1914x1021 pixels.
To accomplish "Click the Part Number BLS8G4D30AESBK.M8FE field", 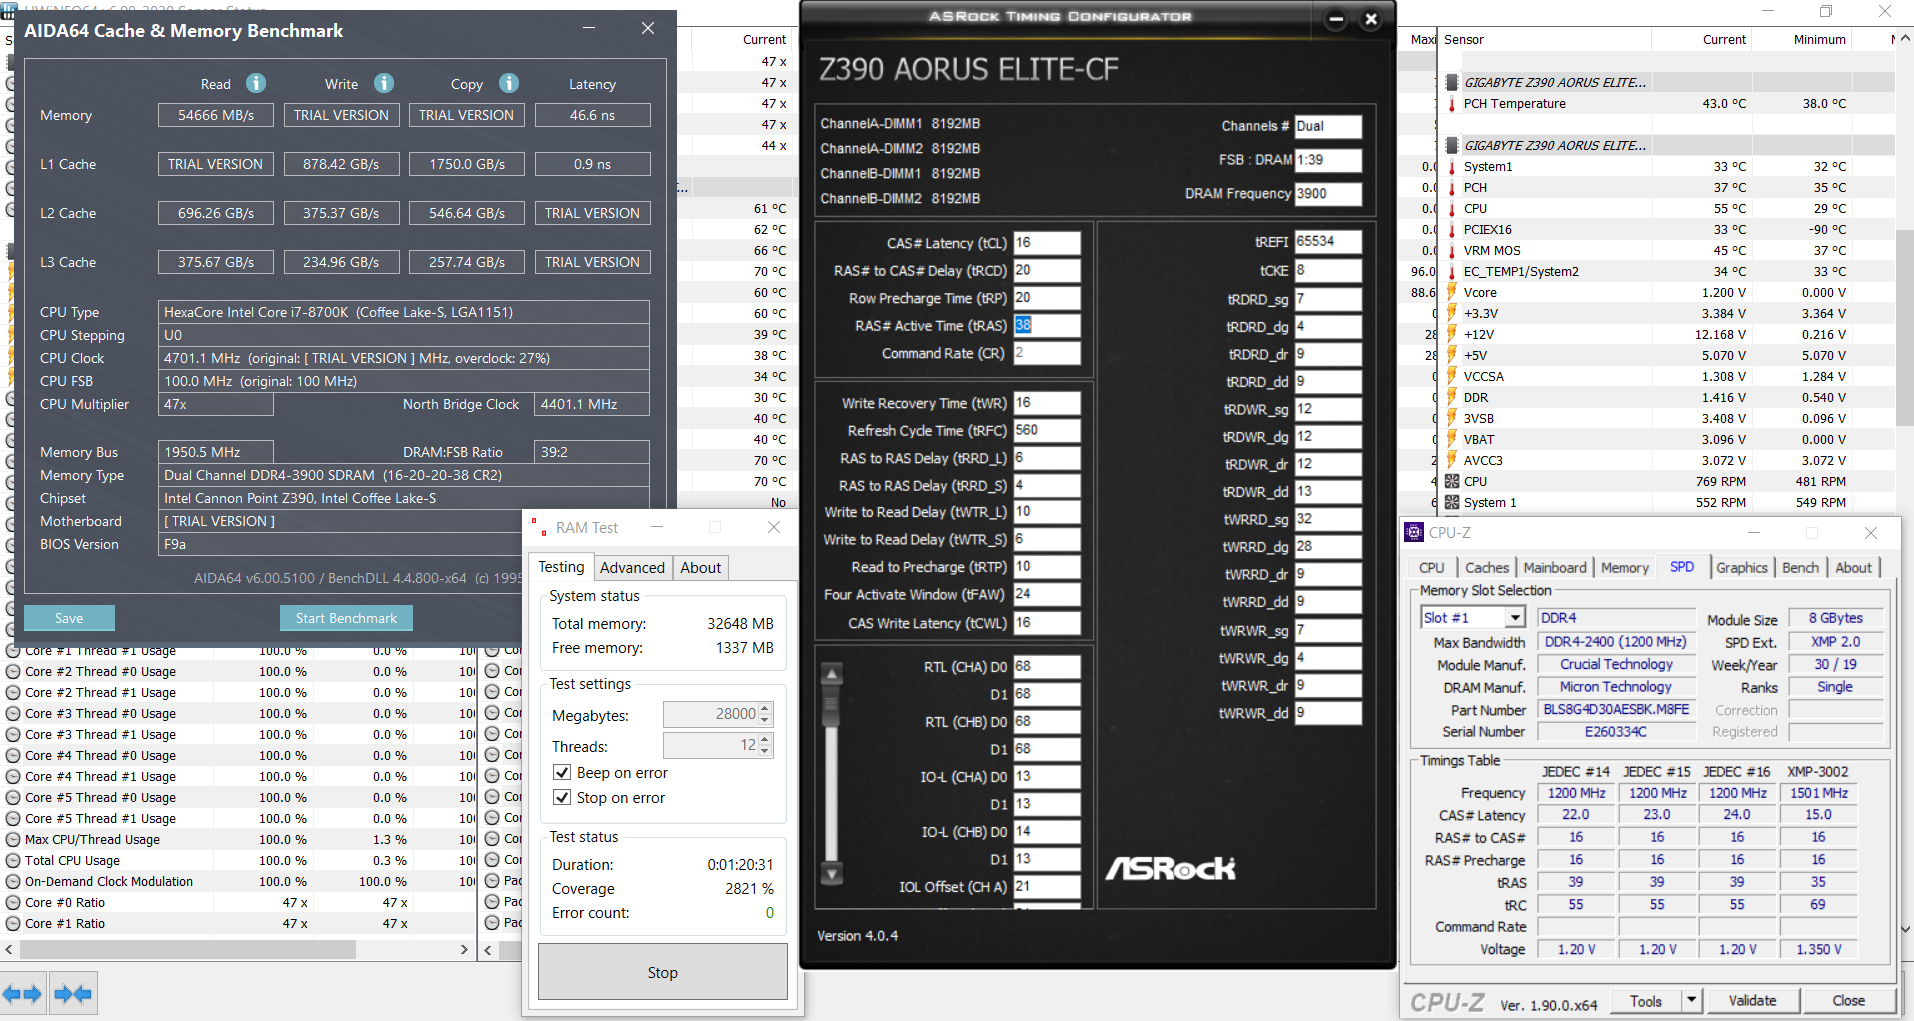I will [1616, 710].
